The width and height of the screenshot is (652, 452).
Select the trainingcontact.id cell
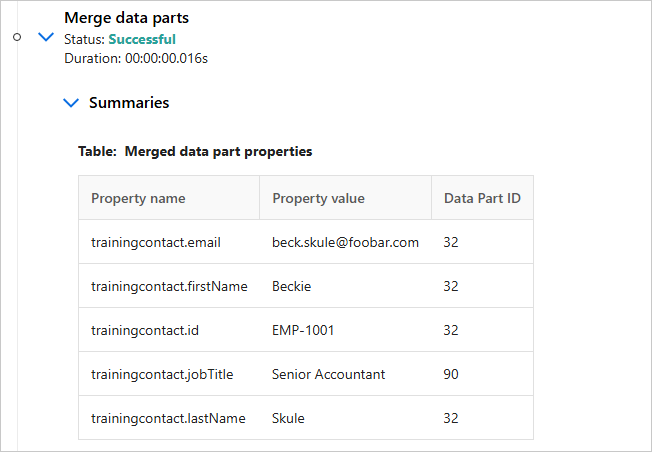[169, 330]
